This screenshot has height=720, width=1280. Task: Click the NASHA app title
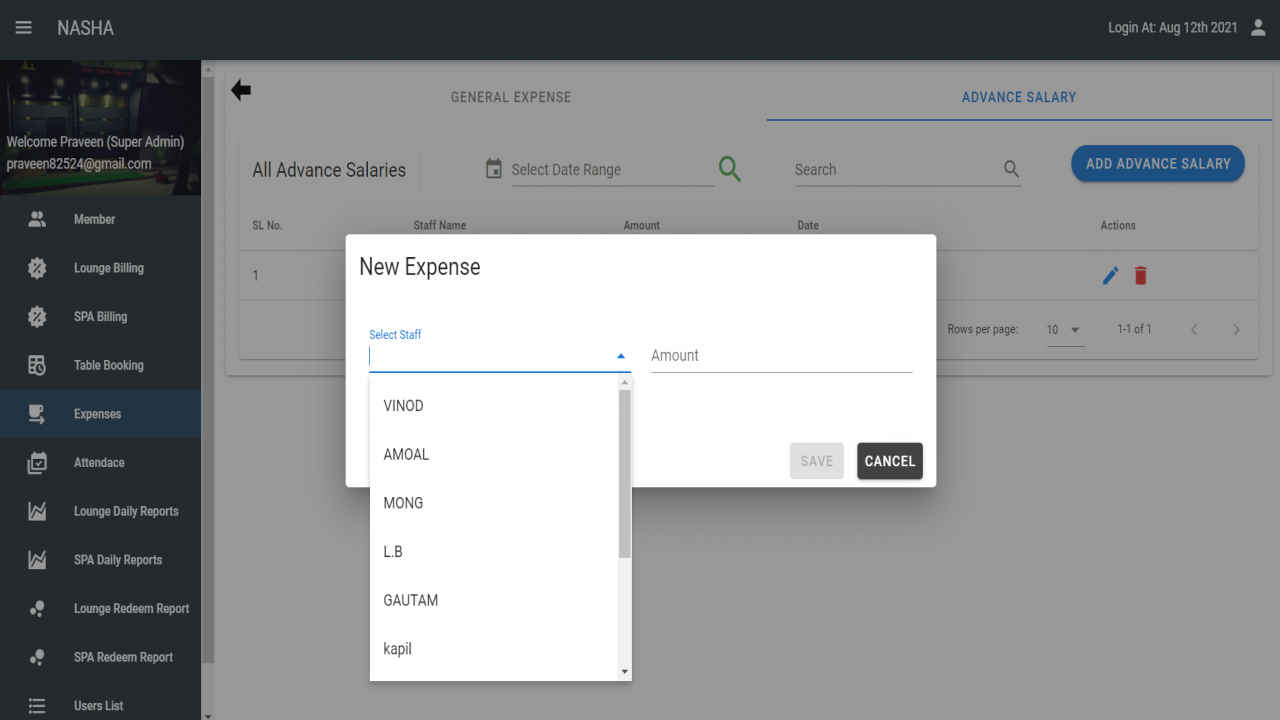click(x=85, y=28)
